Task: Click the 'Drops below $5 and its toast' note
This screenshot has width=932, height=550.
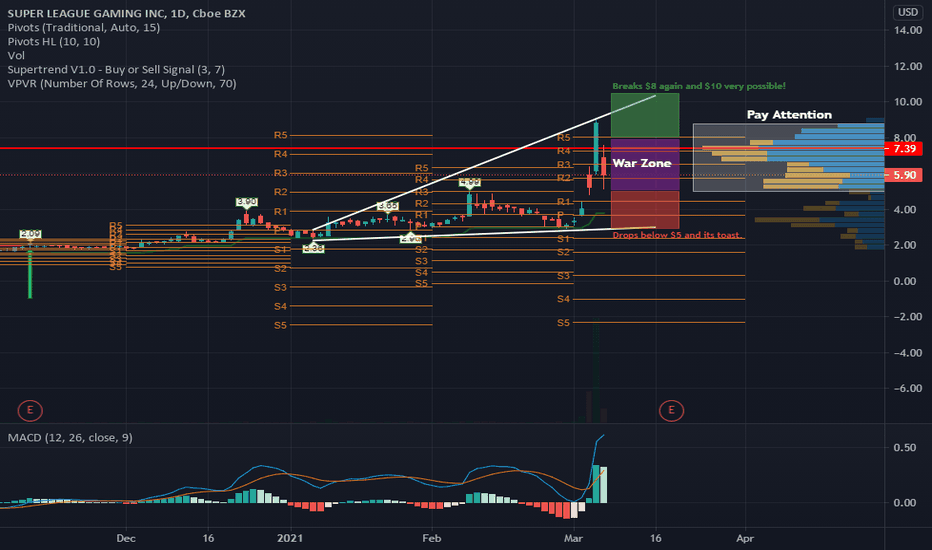Action: [x=676, y=235]
